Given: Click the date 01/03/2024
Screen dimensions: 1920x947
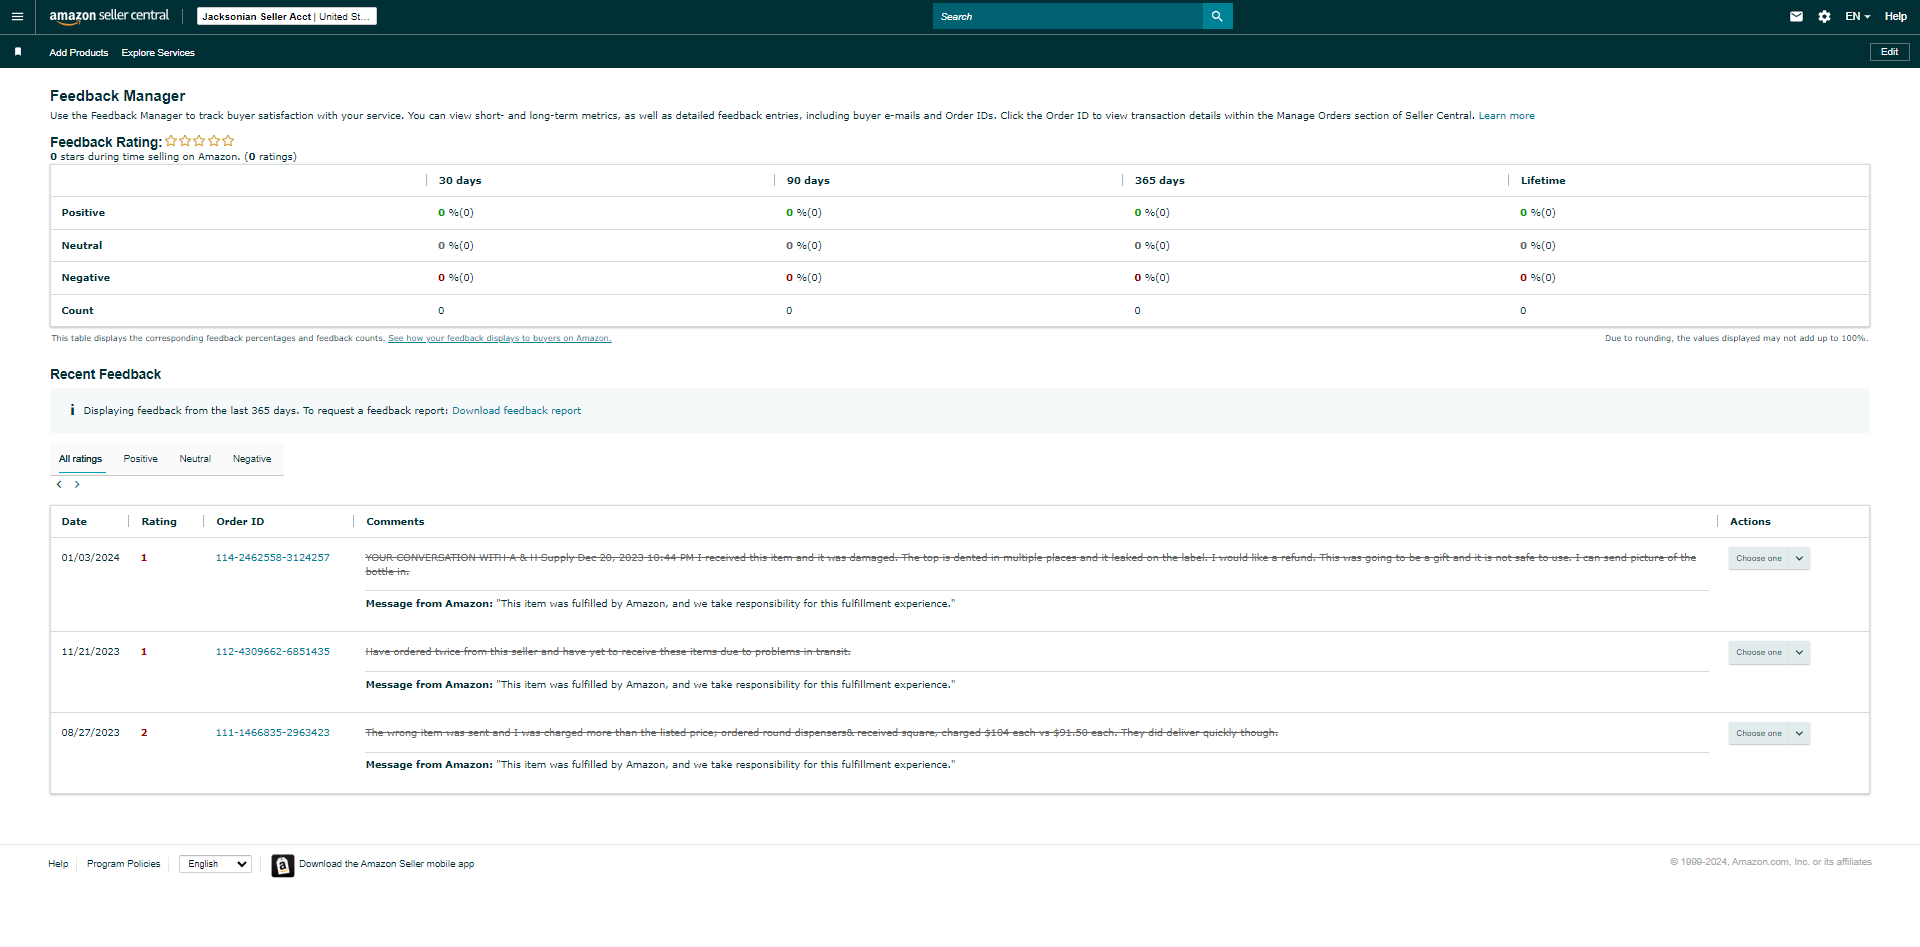Looking at the screenshot, I should pos(90,558).
